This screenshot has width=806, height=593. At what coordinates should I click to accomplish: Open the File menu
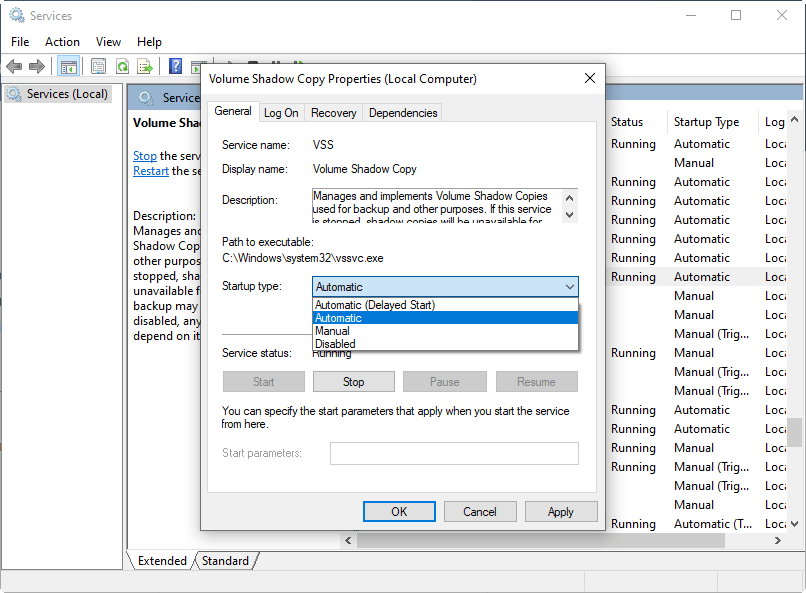(20, 42)
